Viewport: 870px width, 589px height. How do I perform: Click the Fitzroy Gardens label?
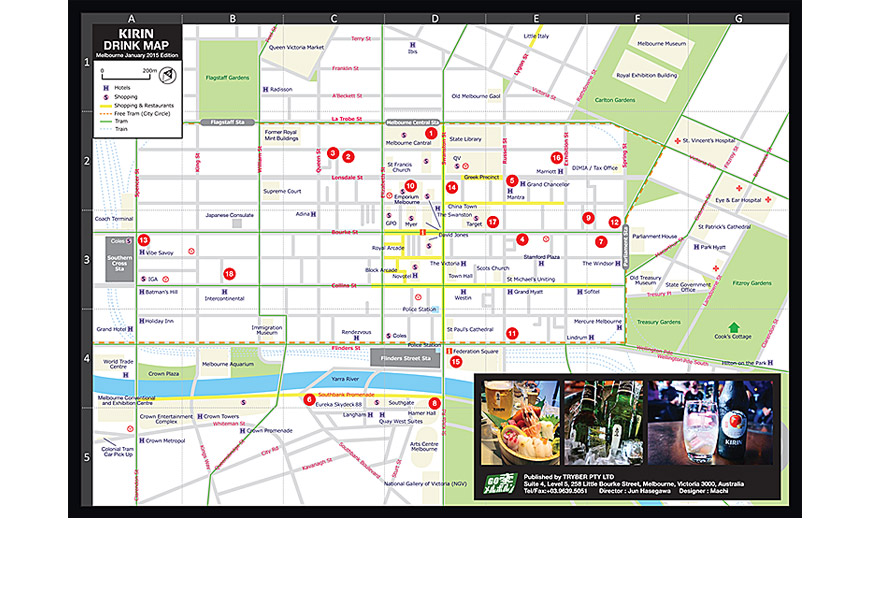coord(752,283)
